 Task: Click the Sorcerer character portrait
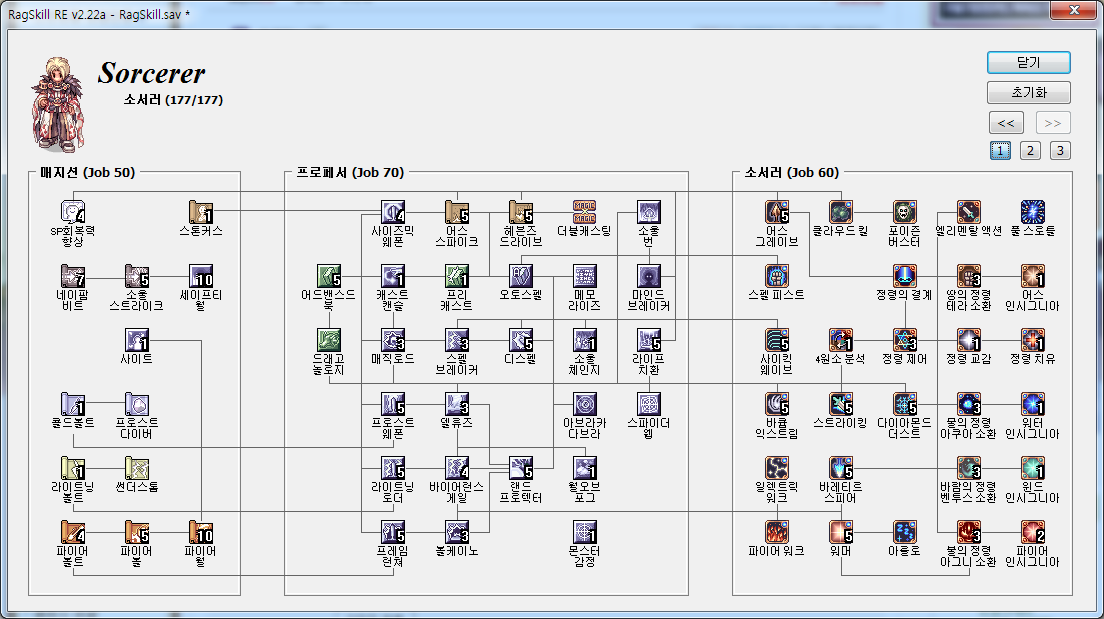[x=58, y=104]
